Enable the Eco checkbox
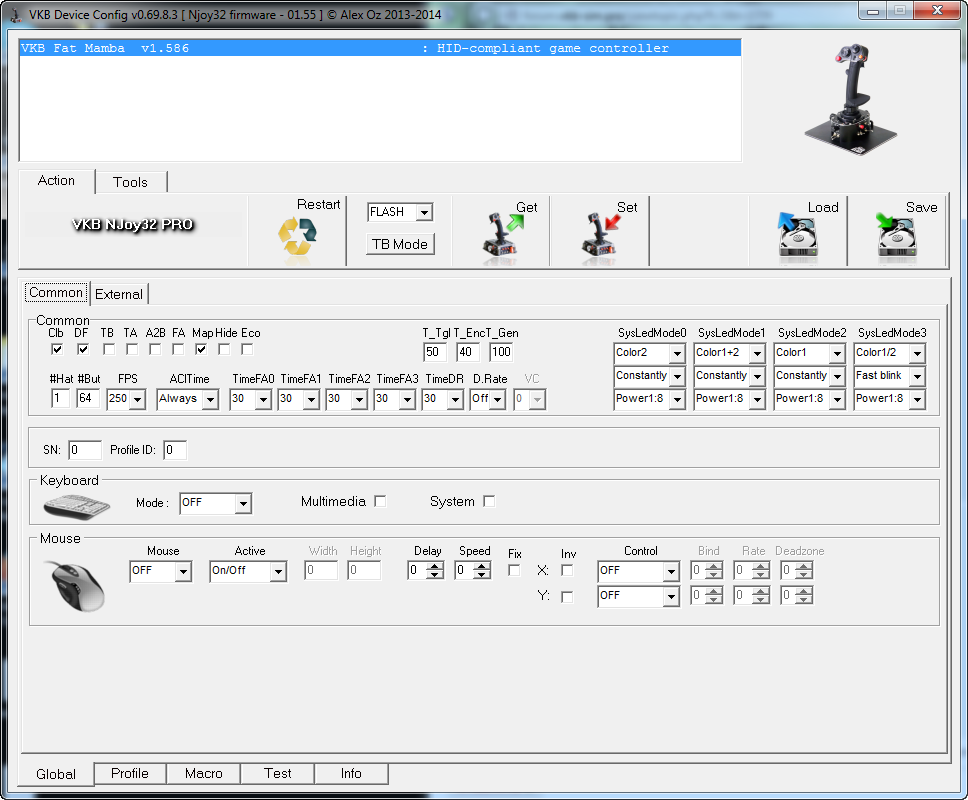The image size is (968, 800). click(247, 349)
